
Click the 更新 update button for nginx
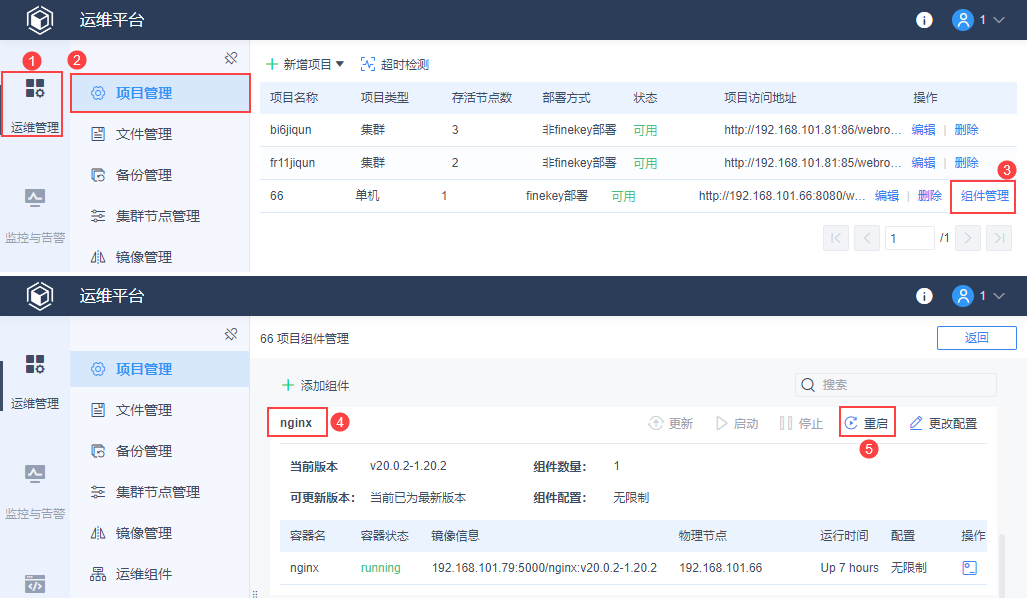[x=670, y=423]
